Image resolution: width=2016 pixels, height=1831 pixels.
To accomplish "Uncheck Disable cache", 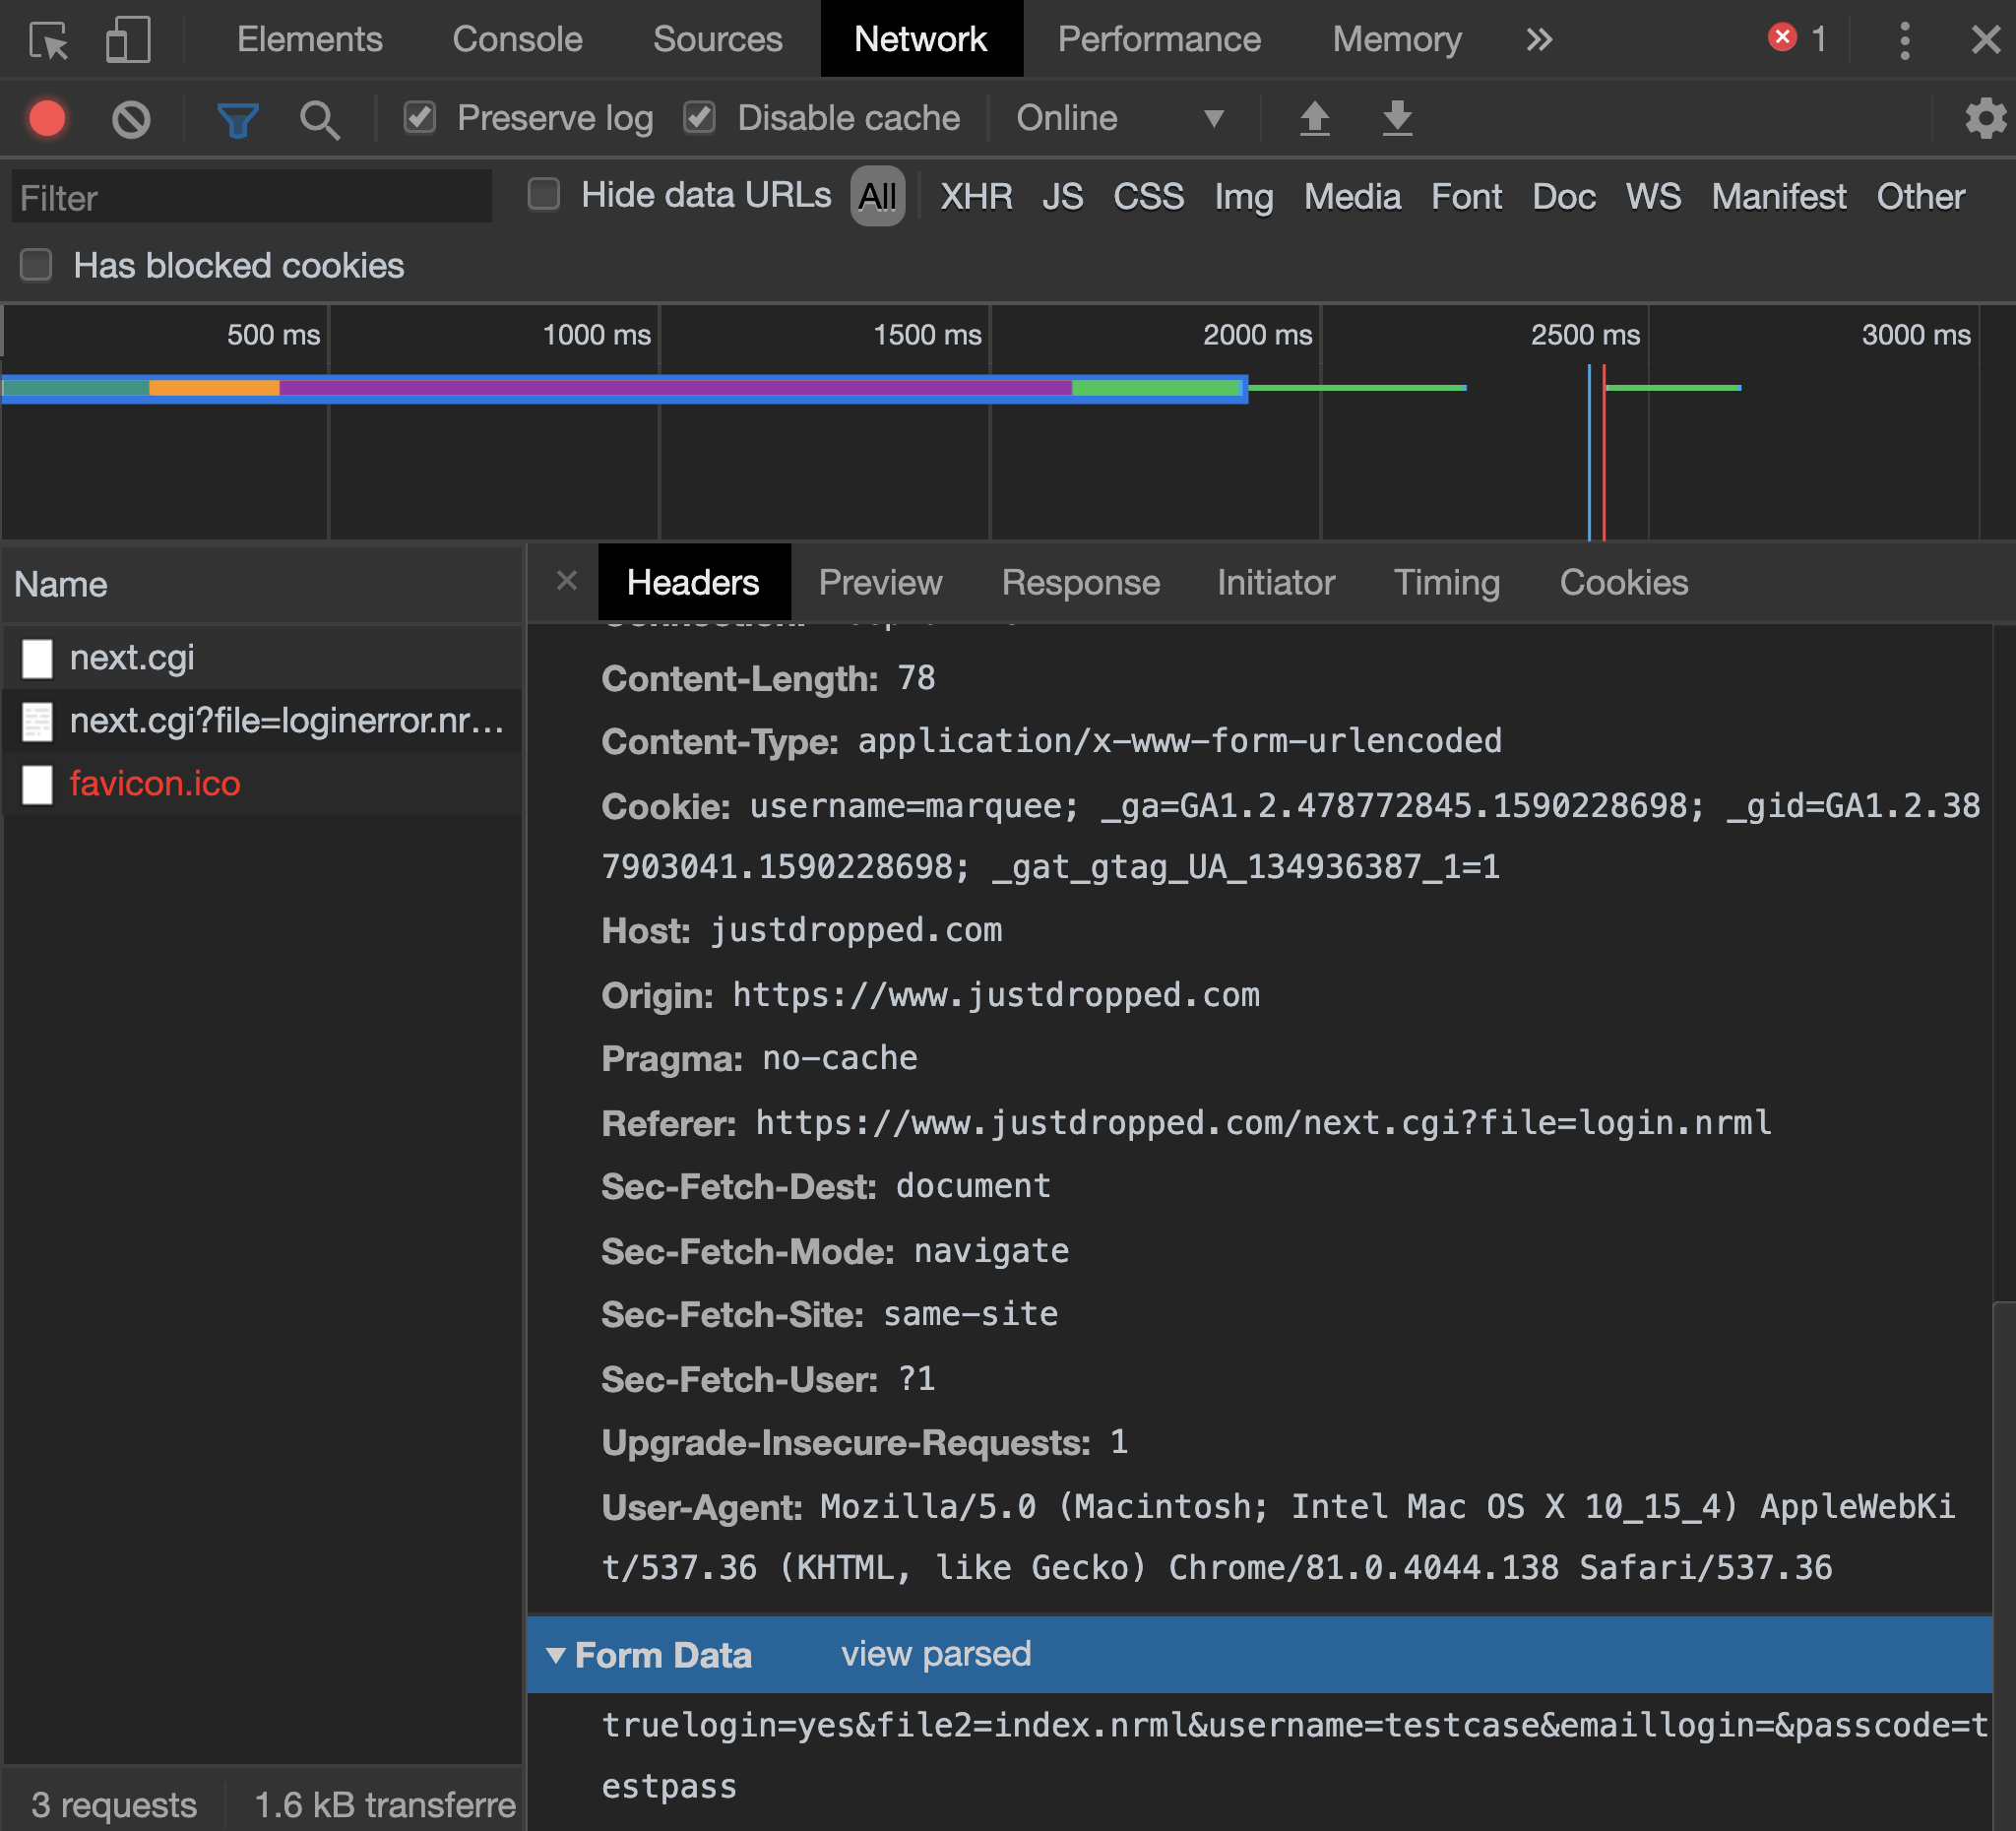I will (x=700, y=117).
